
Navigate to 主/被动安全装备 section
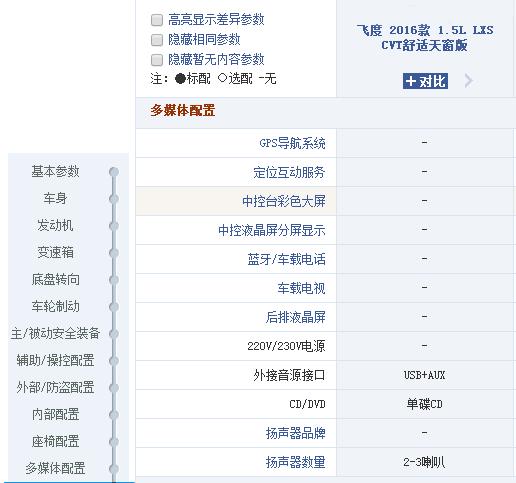pyautogui.click(x=55, y=333)
